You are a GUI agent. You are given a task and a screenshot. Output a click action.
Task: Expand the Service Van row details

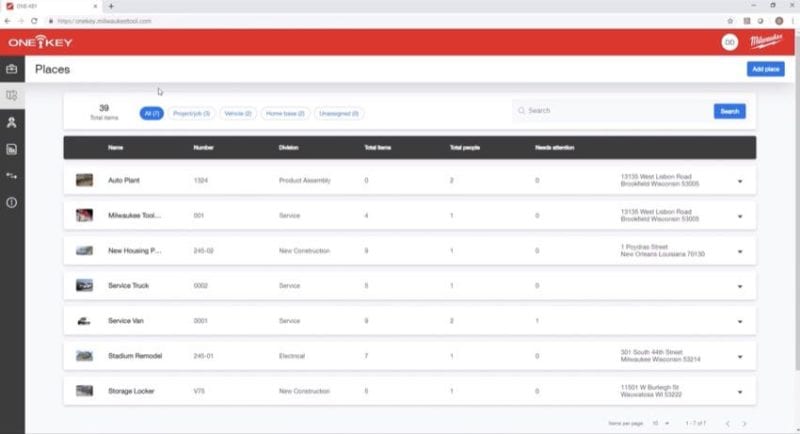[x=740, y=321]
